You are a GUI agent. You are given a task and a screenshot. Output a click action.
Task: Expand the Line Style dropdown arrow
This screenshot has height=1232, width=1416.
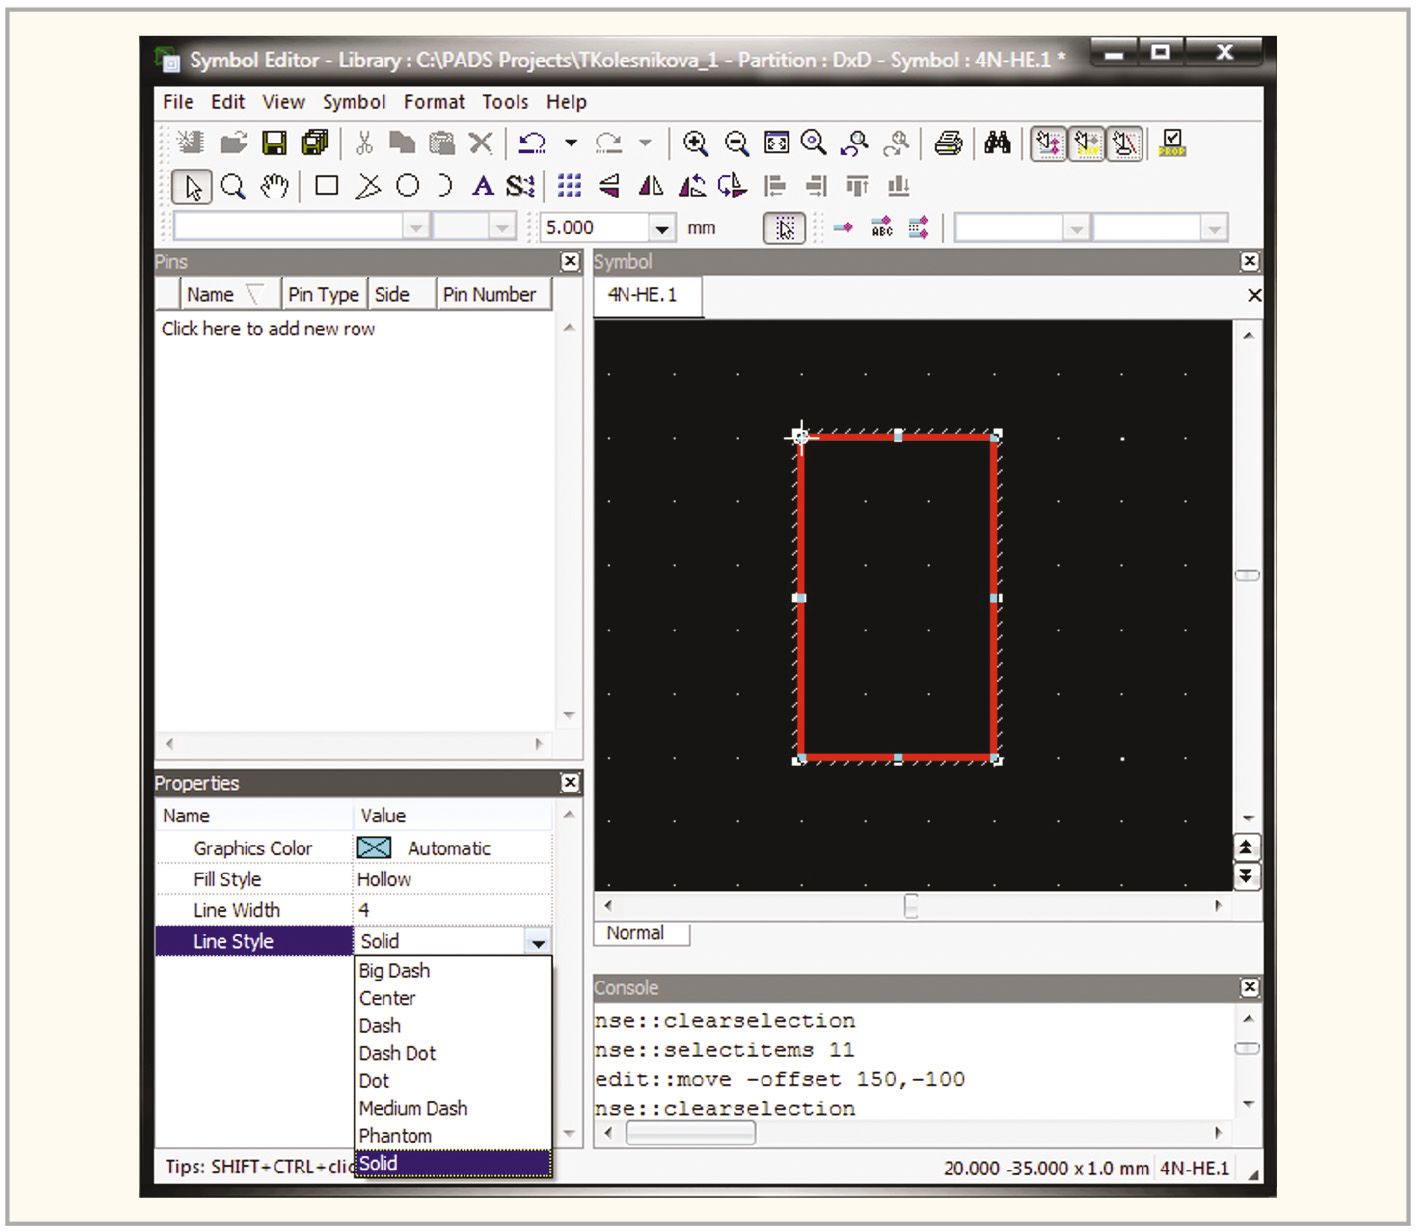(x=538, y=942)
